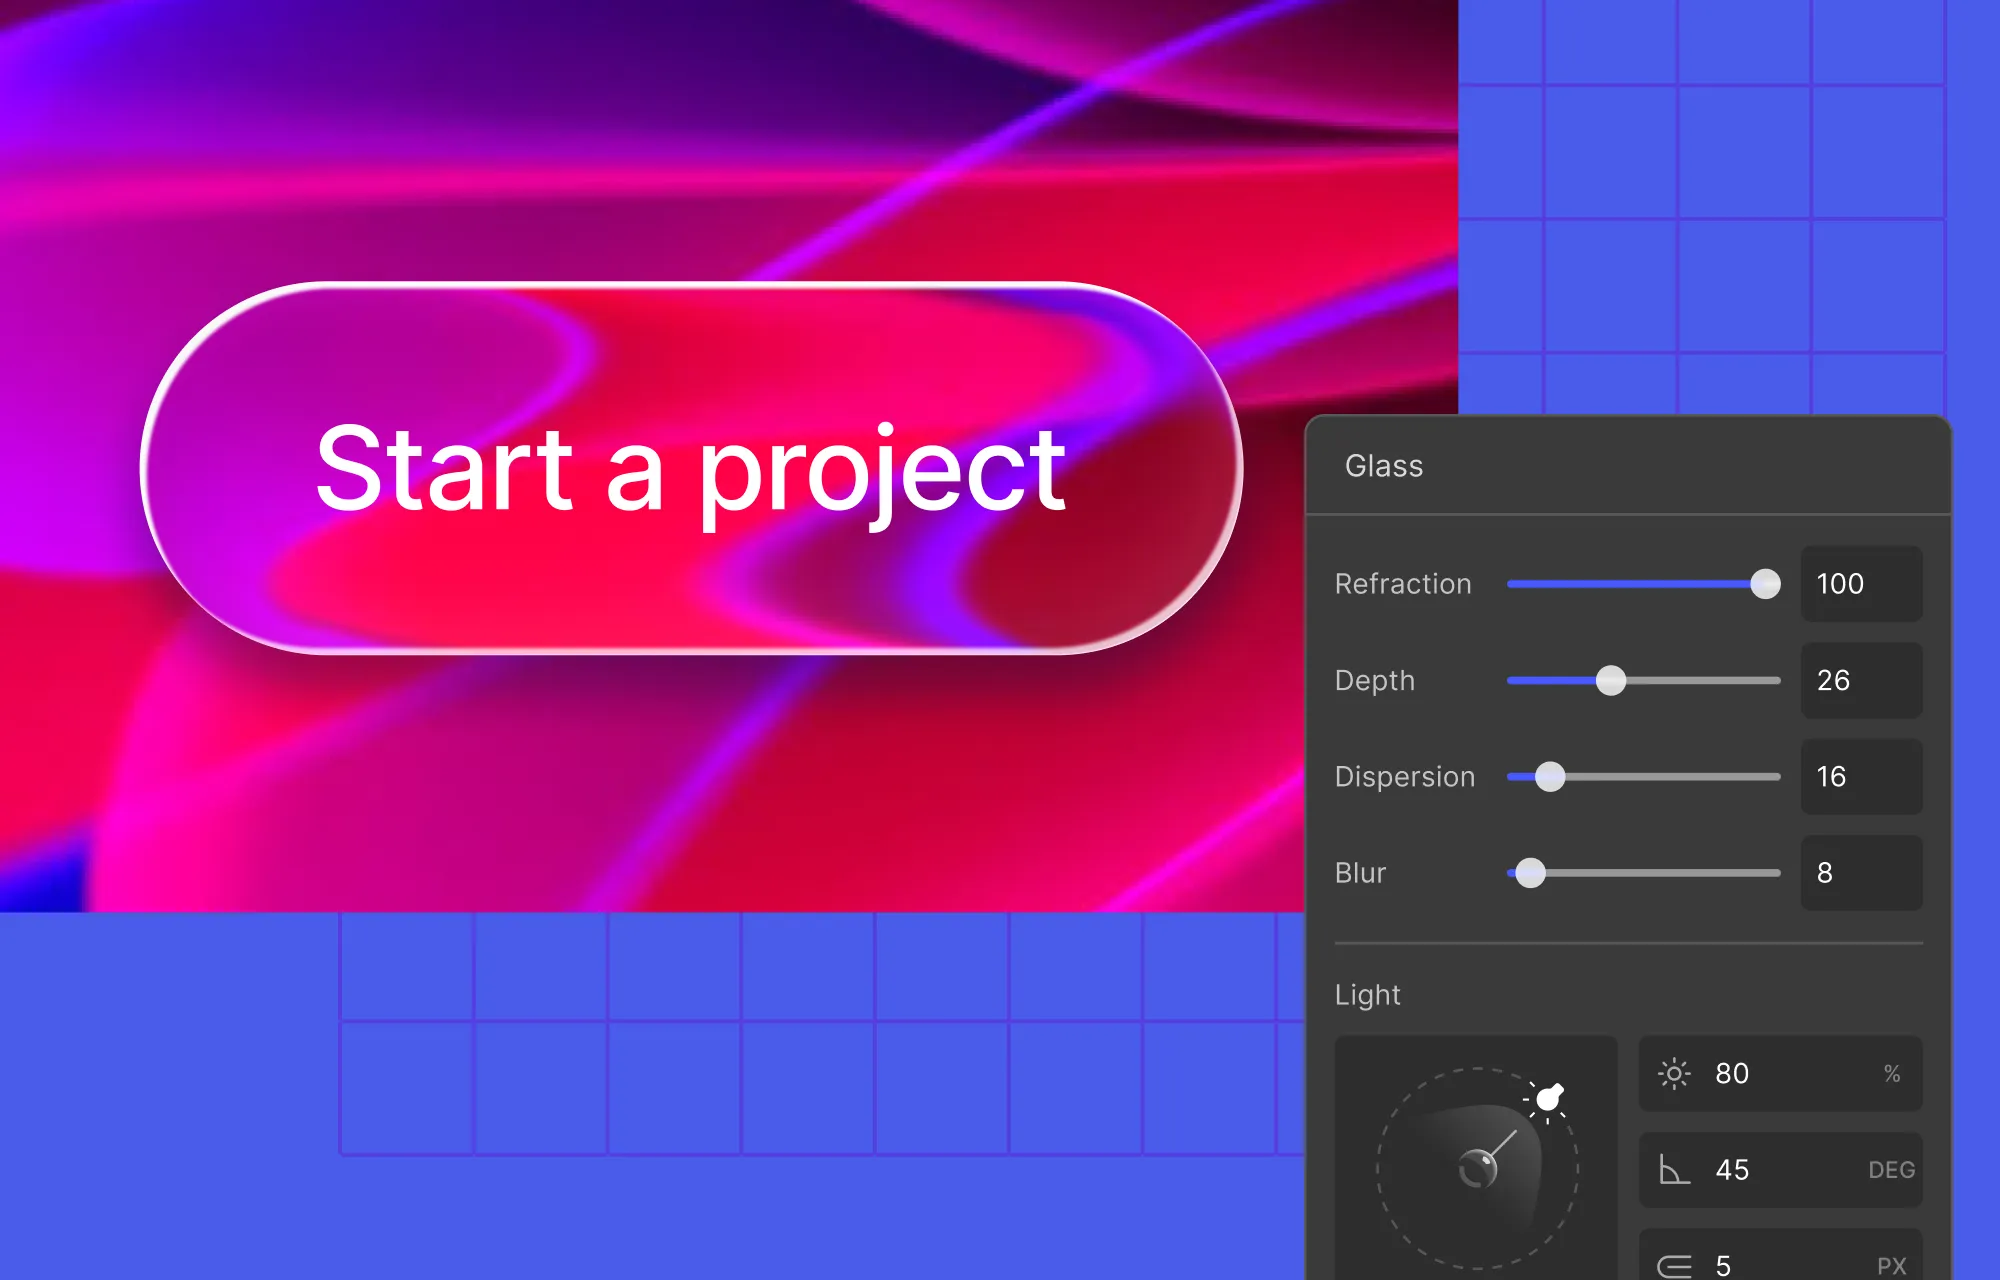Click the Depth slider handle

[x=1610, y=681]
